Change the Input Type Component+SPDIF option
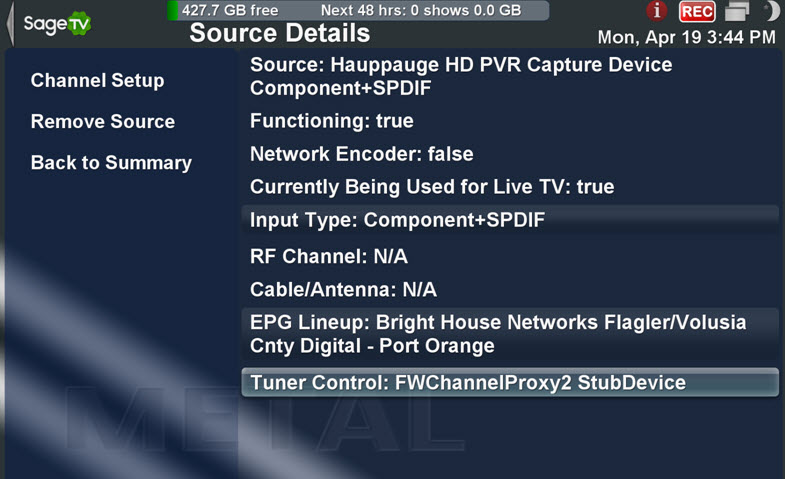The image size is (785, 479). [510, 220]
